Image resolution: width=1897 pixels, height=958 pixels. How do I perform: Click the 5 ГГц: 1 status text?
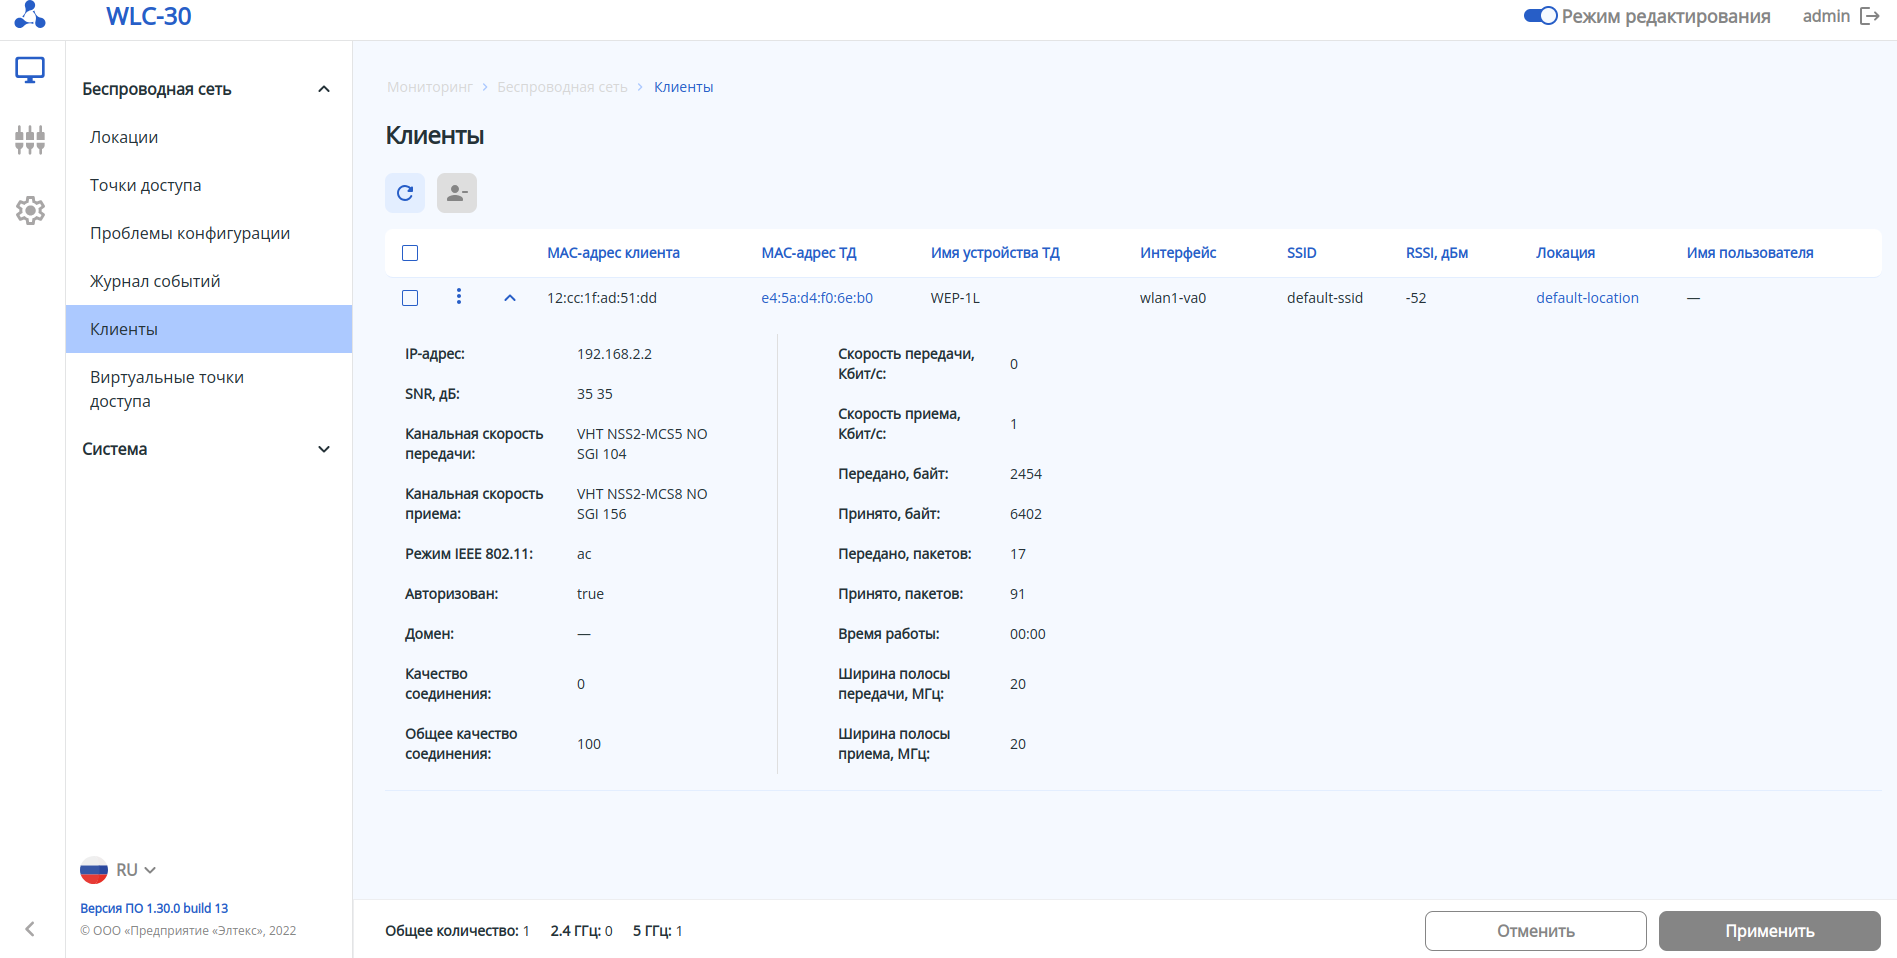(658, 931)
